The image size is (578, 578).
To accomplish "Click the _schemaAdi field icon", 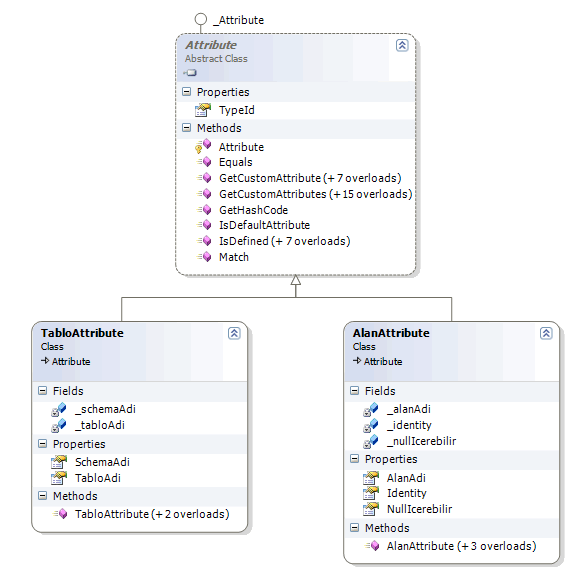I will coord(59,410).
